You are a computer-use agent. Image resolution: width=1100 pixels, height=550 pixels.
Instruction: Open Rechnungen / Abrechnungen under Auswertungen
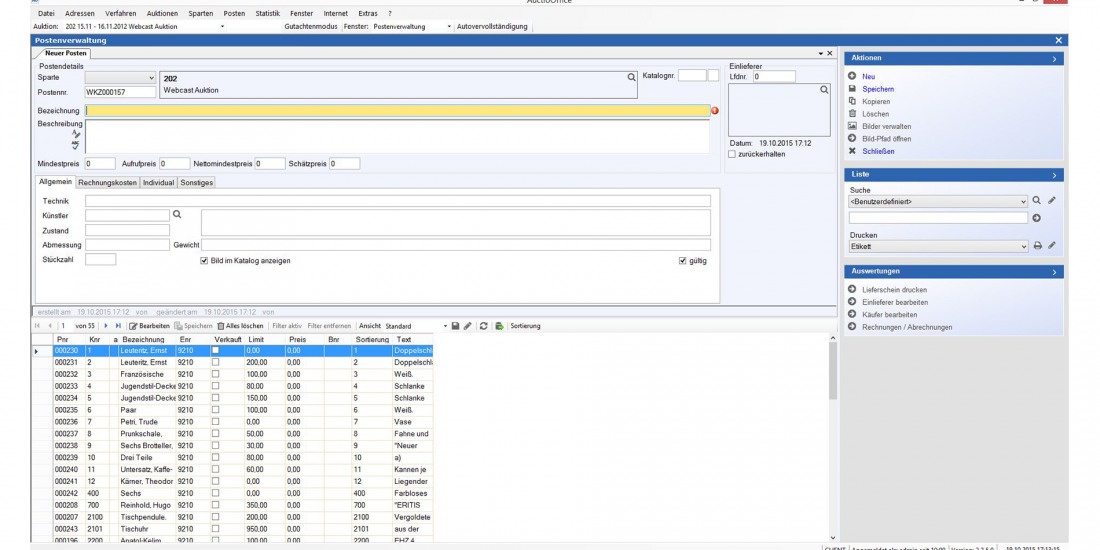coord(907,327)
